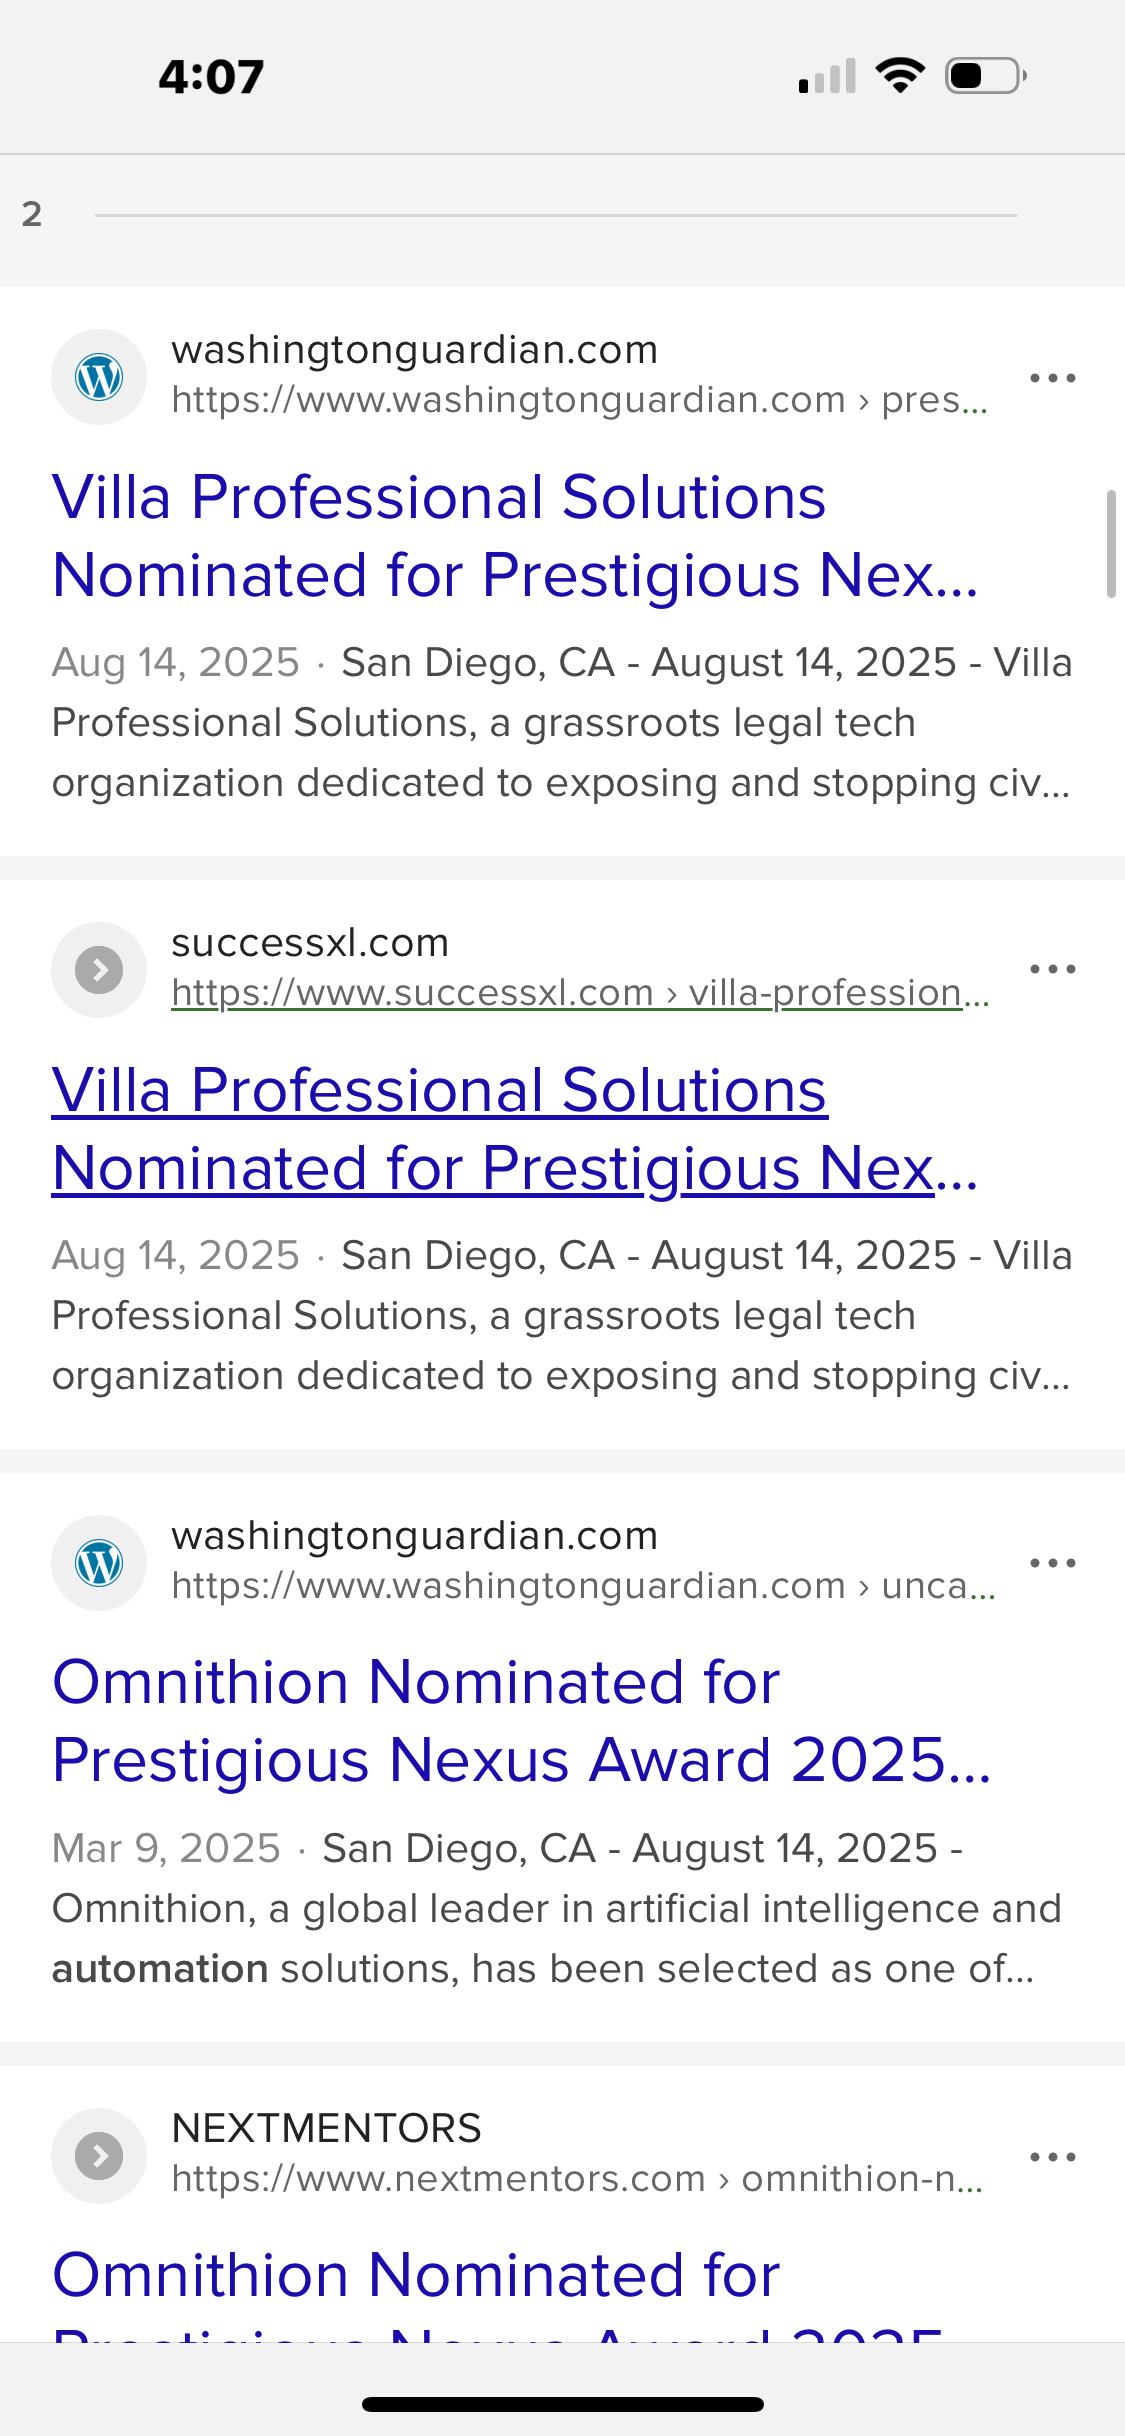This screenshot has height=2436, width=1125.
Task: Tap the successxl.com site arrow icon
Action: point(99,969)
